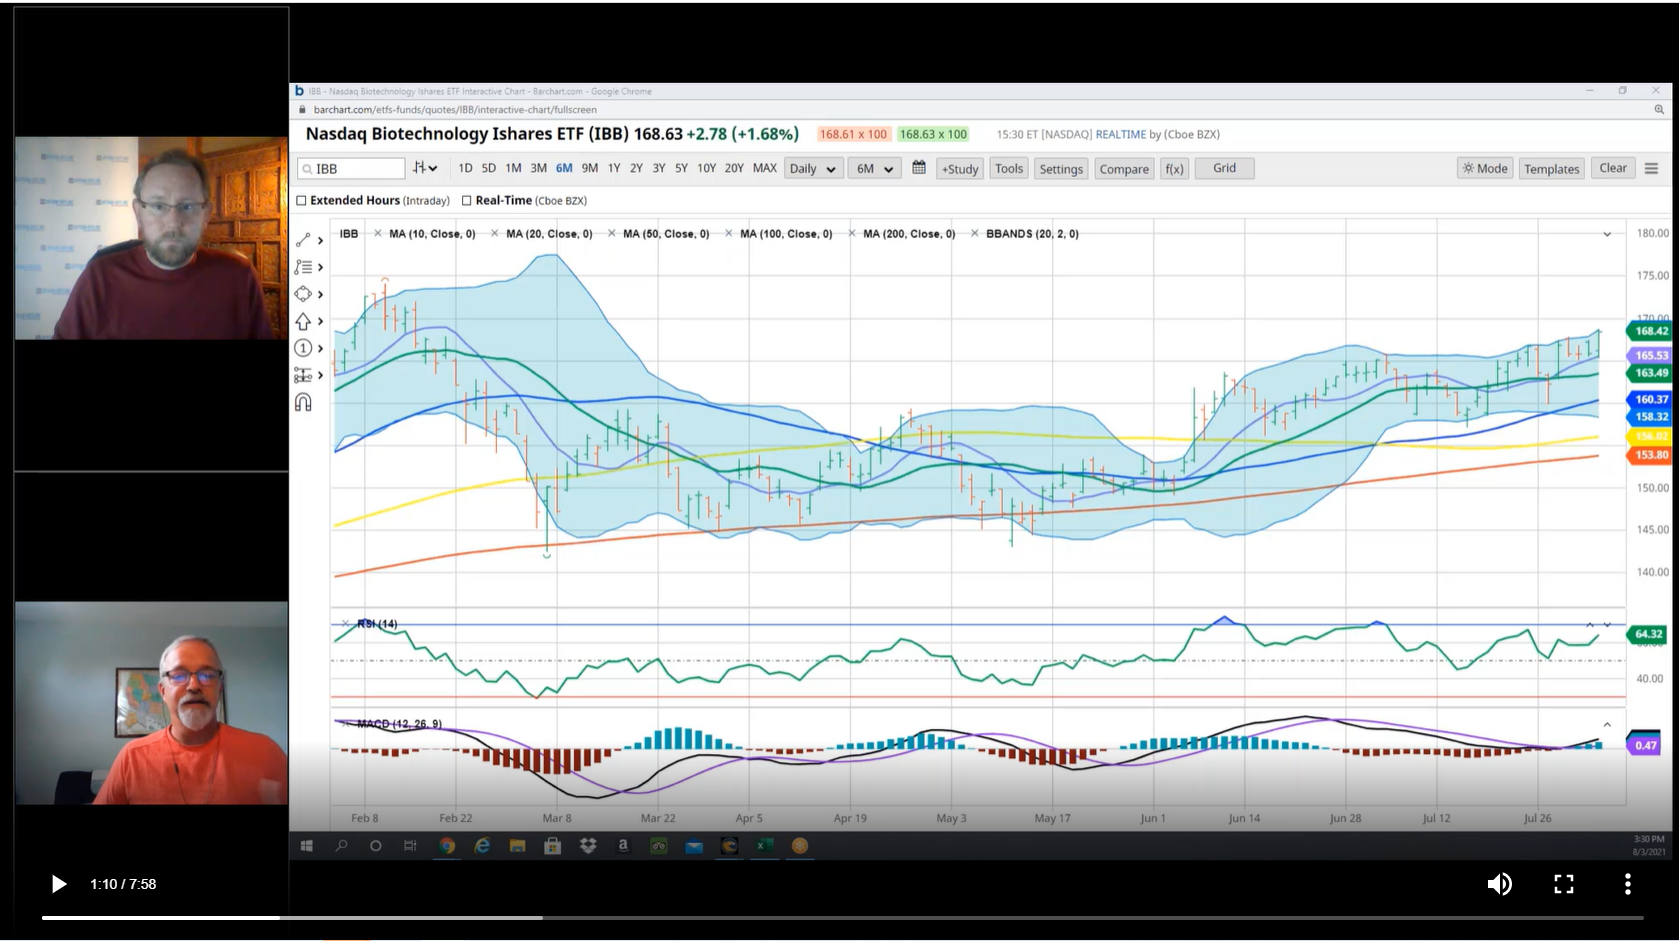Zoom using the address bar magnifier icon
This screenshot has width=1679, height=941.
pos(1659,110)
